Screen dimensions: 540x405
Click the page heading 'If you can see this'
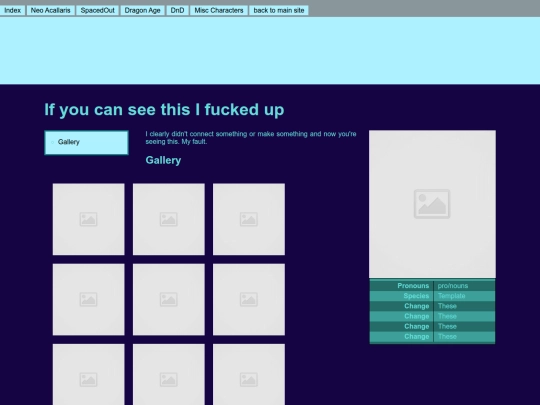(164, 110)
